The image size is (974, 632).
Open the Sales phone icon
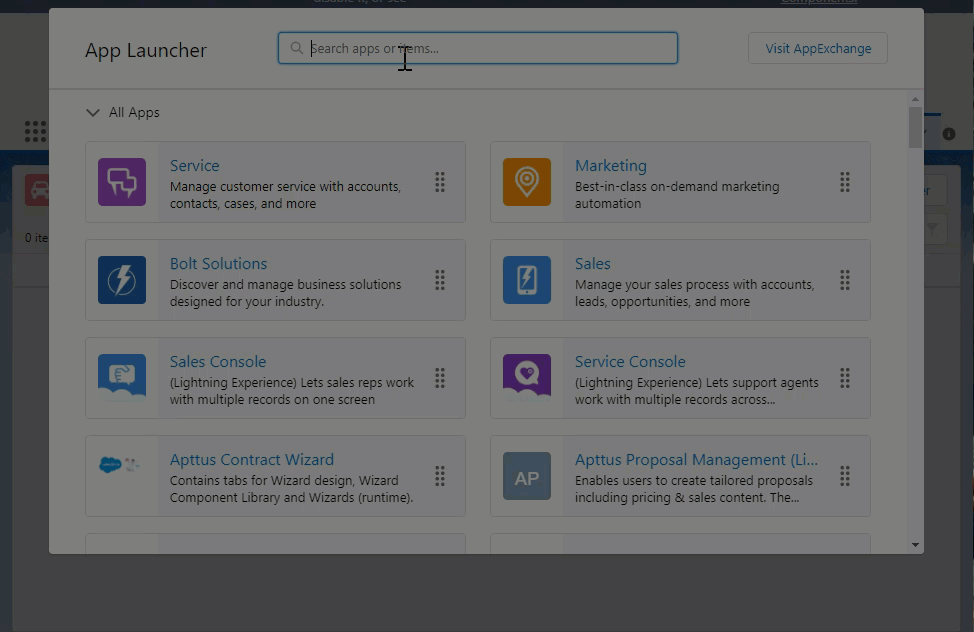[526, 280]
